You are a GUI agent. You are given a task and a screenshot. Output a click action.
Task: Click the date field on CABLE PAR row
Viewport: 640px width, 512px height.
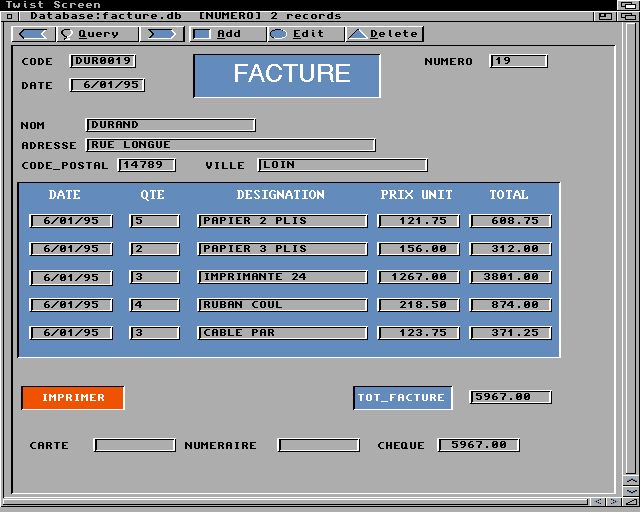click(71, 333)
